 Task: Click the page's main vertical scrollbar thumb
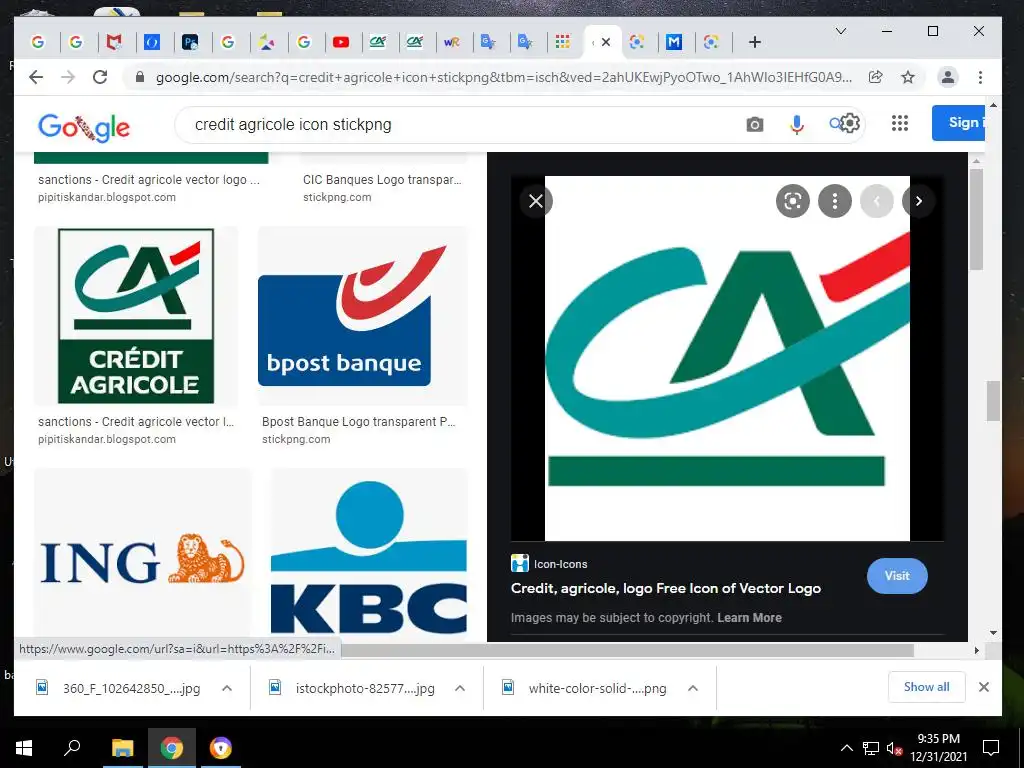993,400
